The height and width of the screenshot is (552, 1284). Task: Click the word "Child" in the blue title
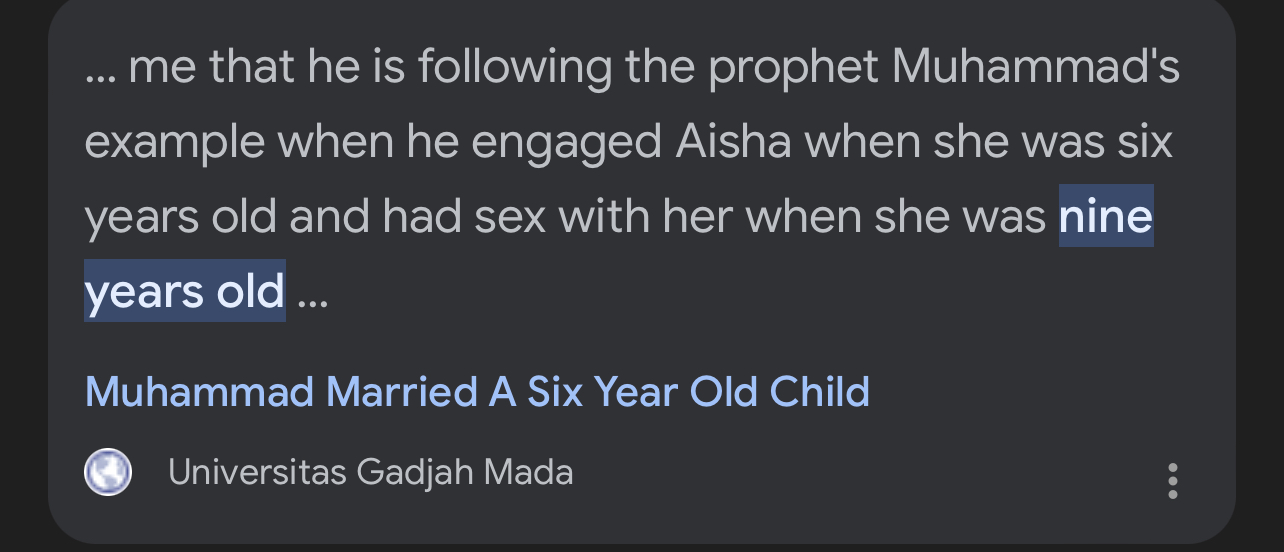(819, 392)
